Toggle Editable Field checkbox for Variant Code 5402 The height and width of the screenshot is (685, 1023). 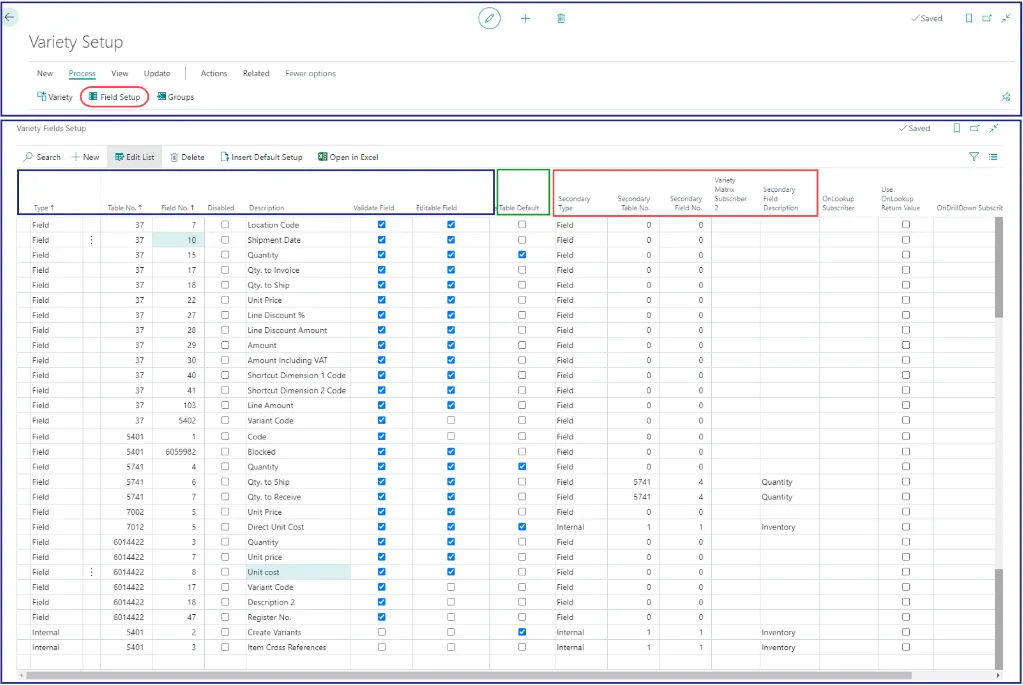tap(451, 420)
